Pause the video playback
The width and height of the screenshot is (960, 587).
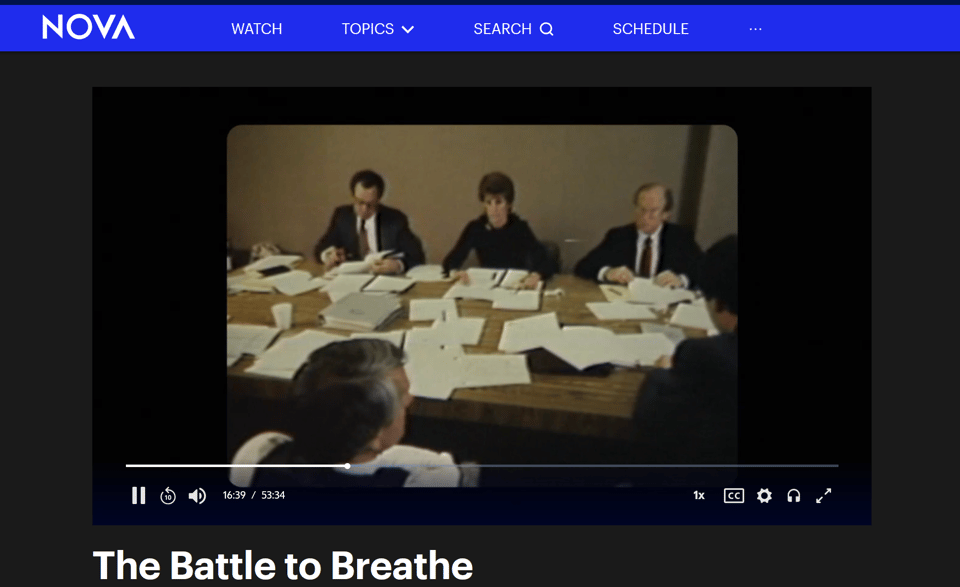click(x=138, y=495)
